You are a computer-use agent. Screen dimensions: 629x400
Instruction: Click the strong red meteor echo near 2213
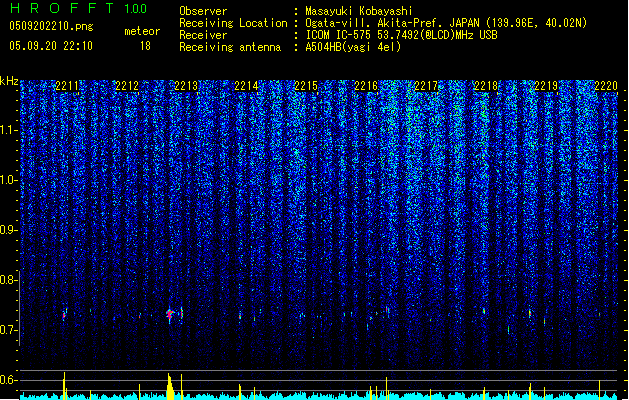tap(170, 315)
